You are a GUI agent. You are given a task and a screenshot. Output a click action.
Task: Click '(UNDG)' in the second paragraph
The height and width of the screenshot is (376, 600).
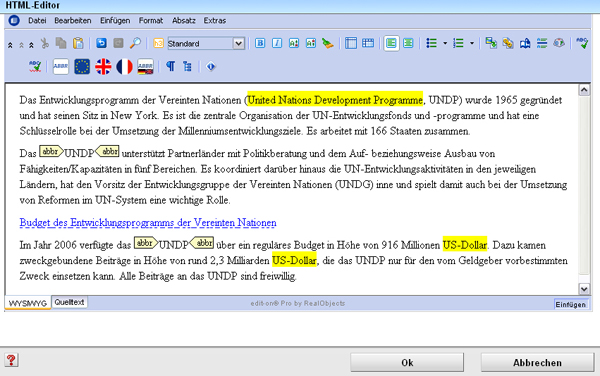354,185
